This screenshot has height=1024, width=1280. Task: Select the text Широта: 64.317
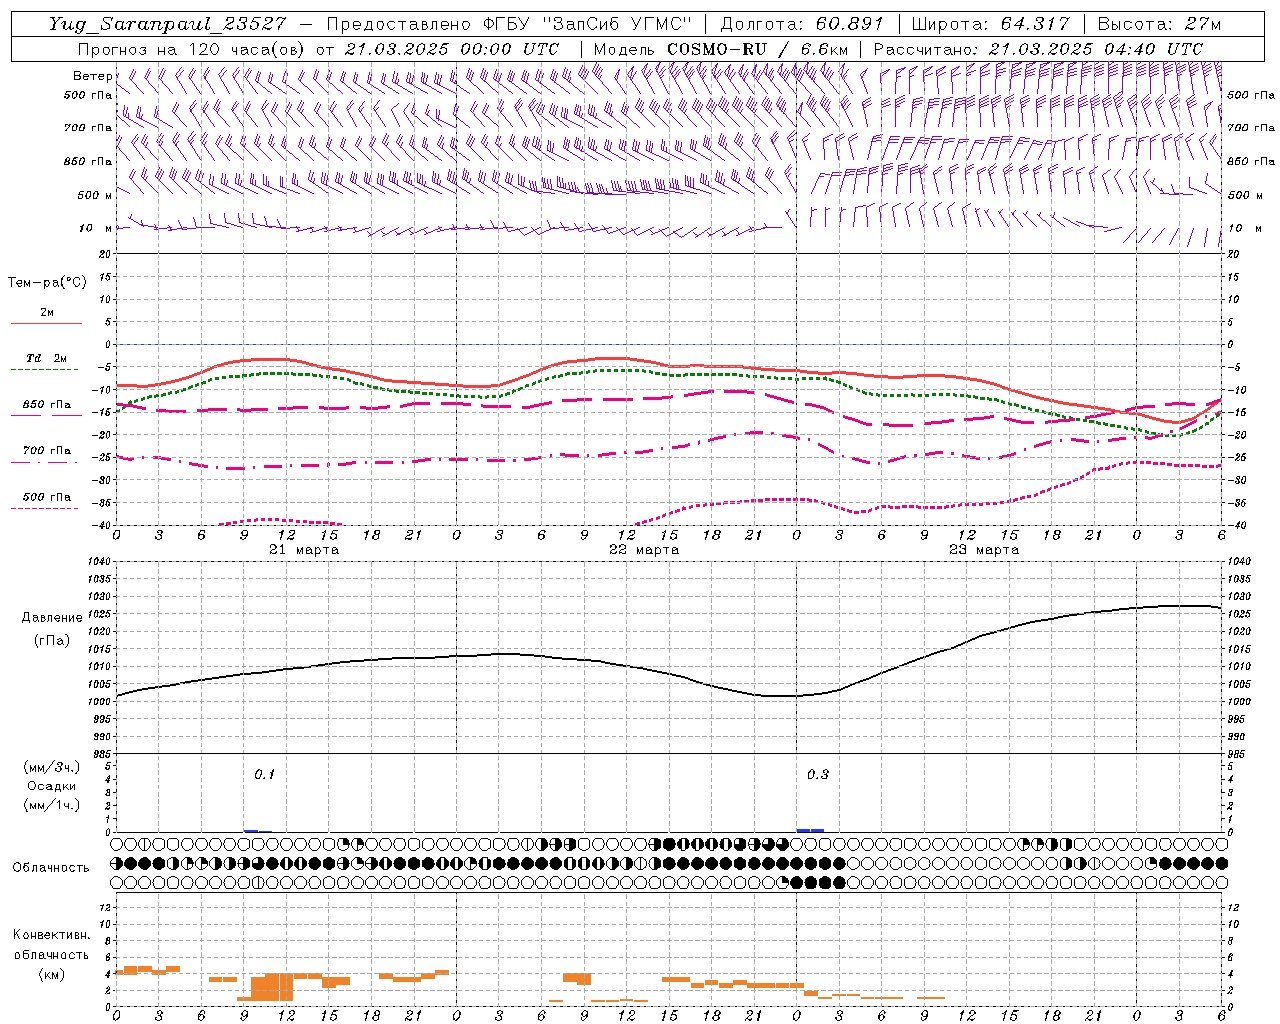pyautogui.click(x=992, y=24)
